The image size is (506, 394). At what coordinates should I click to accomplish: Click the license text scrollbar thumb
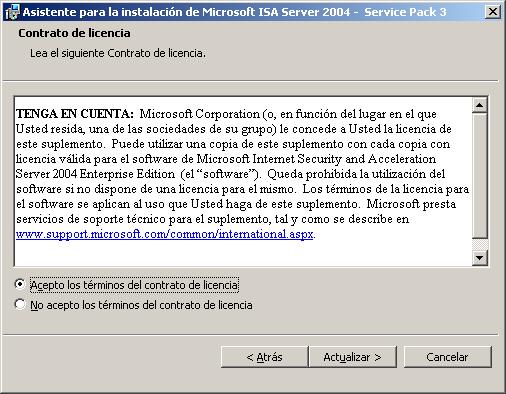pos(480,176)
